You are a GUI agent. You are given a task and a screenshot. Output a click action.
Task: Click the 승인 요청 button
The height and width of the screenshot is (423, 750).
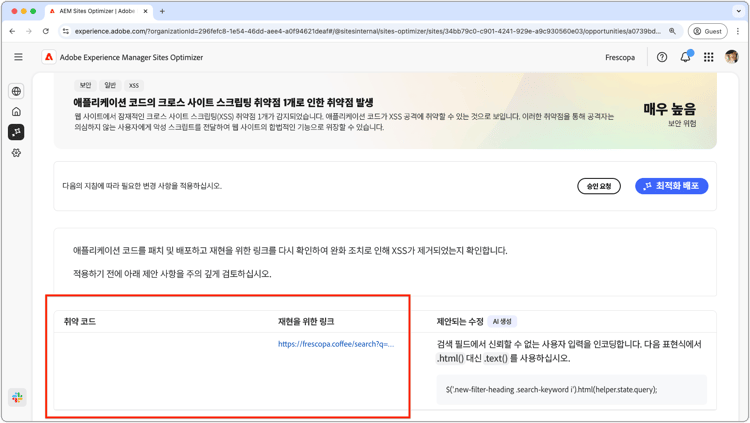[599, 186]
